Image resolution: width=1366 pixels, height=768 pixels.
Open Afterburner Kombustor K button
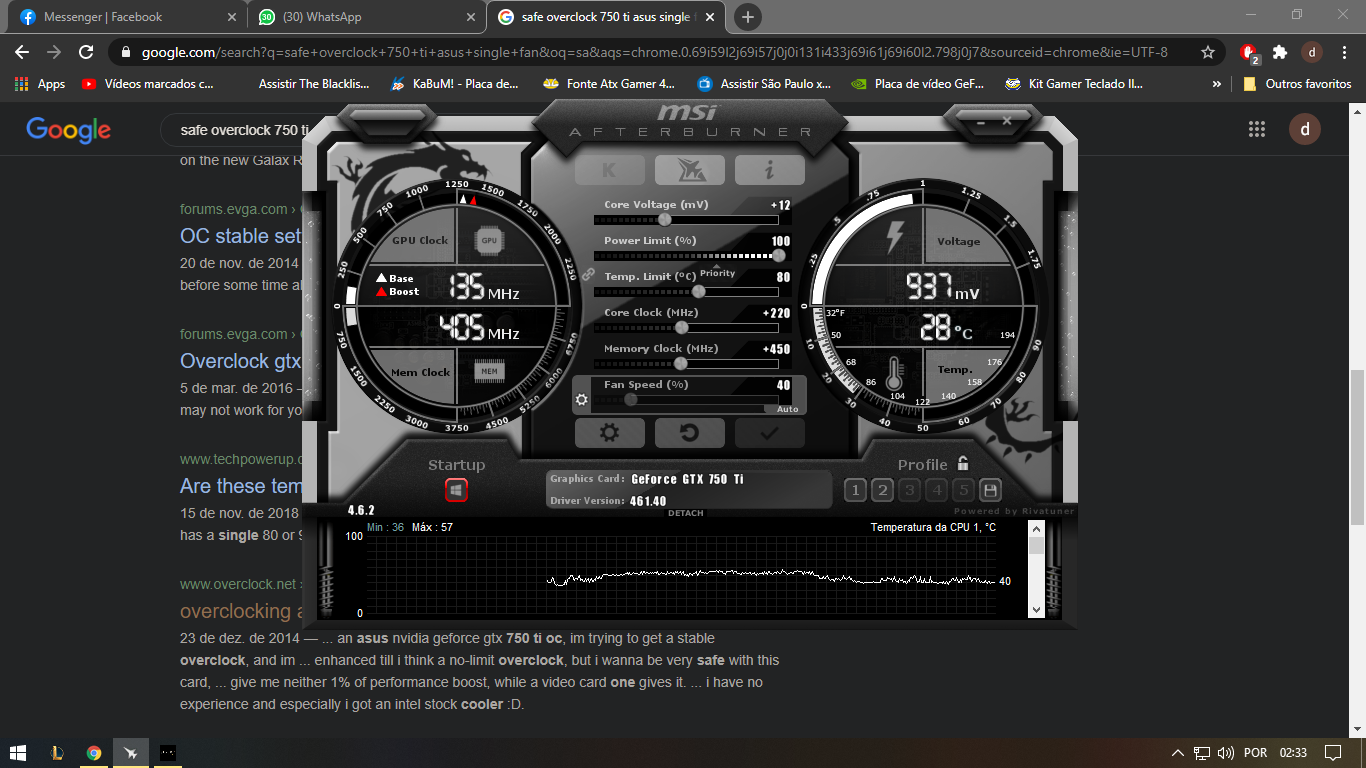click(609, 170)
